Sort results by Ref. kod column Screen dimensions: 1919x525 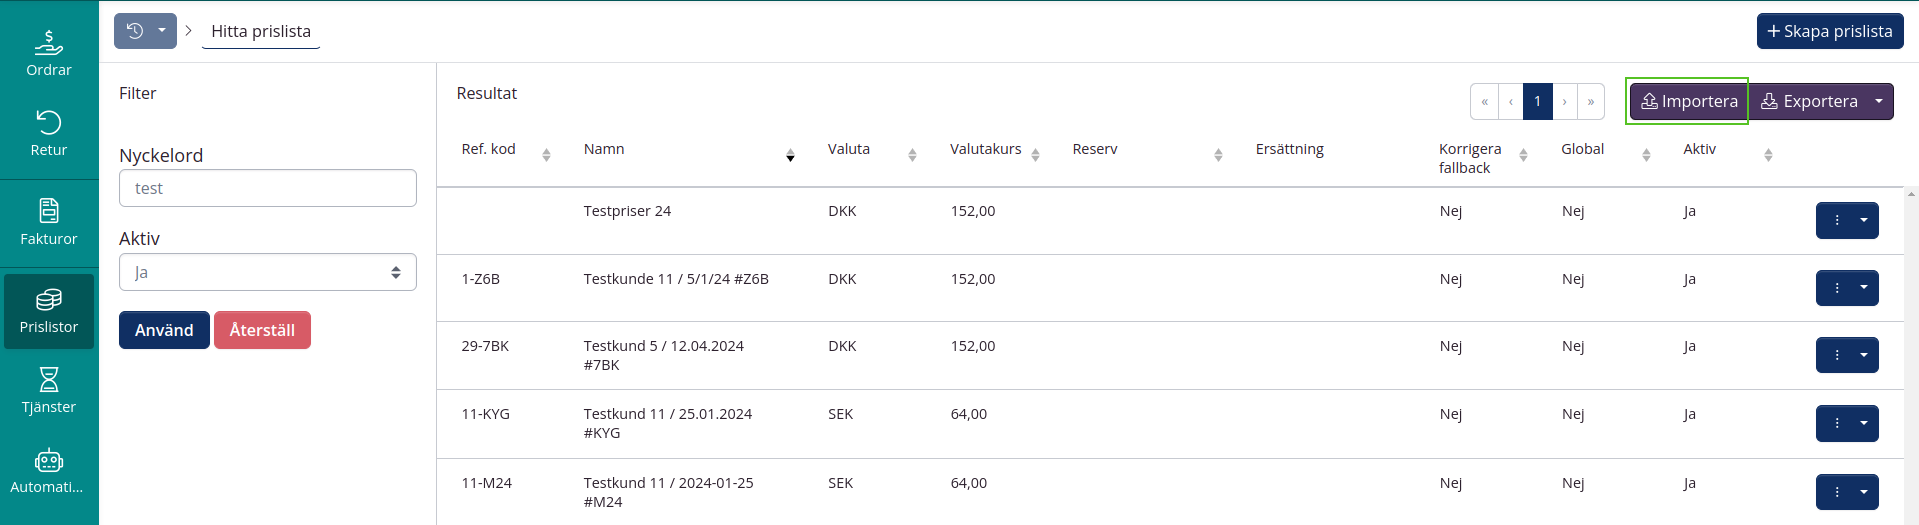coord(546,155)
